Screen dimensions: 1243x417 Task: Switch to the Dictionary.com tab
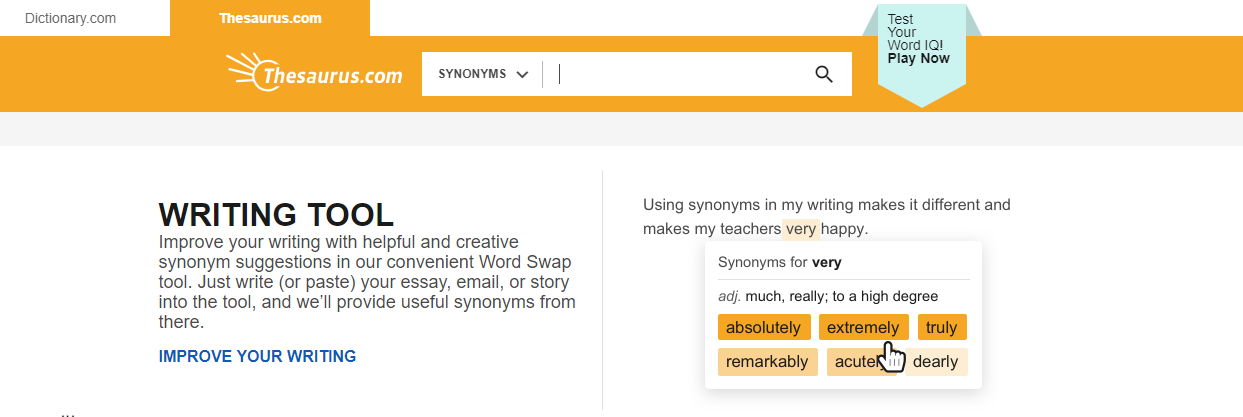[70, 18]
